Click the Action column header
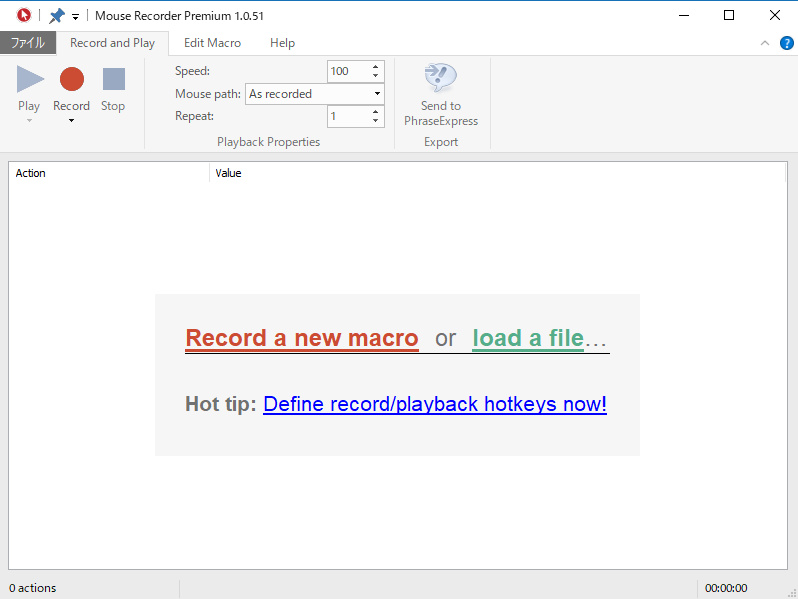 click(109, 173)
